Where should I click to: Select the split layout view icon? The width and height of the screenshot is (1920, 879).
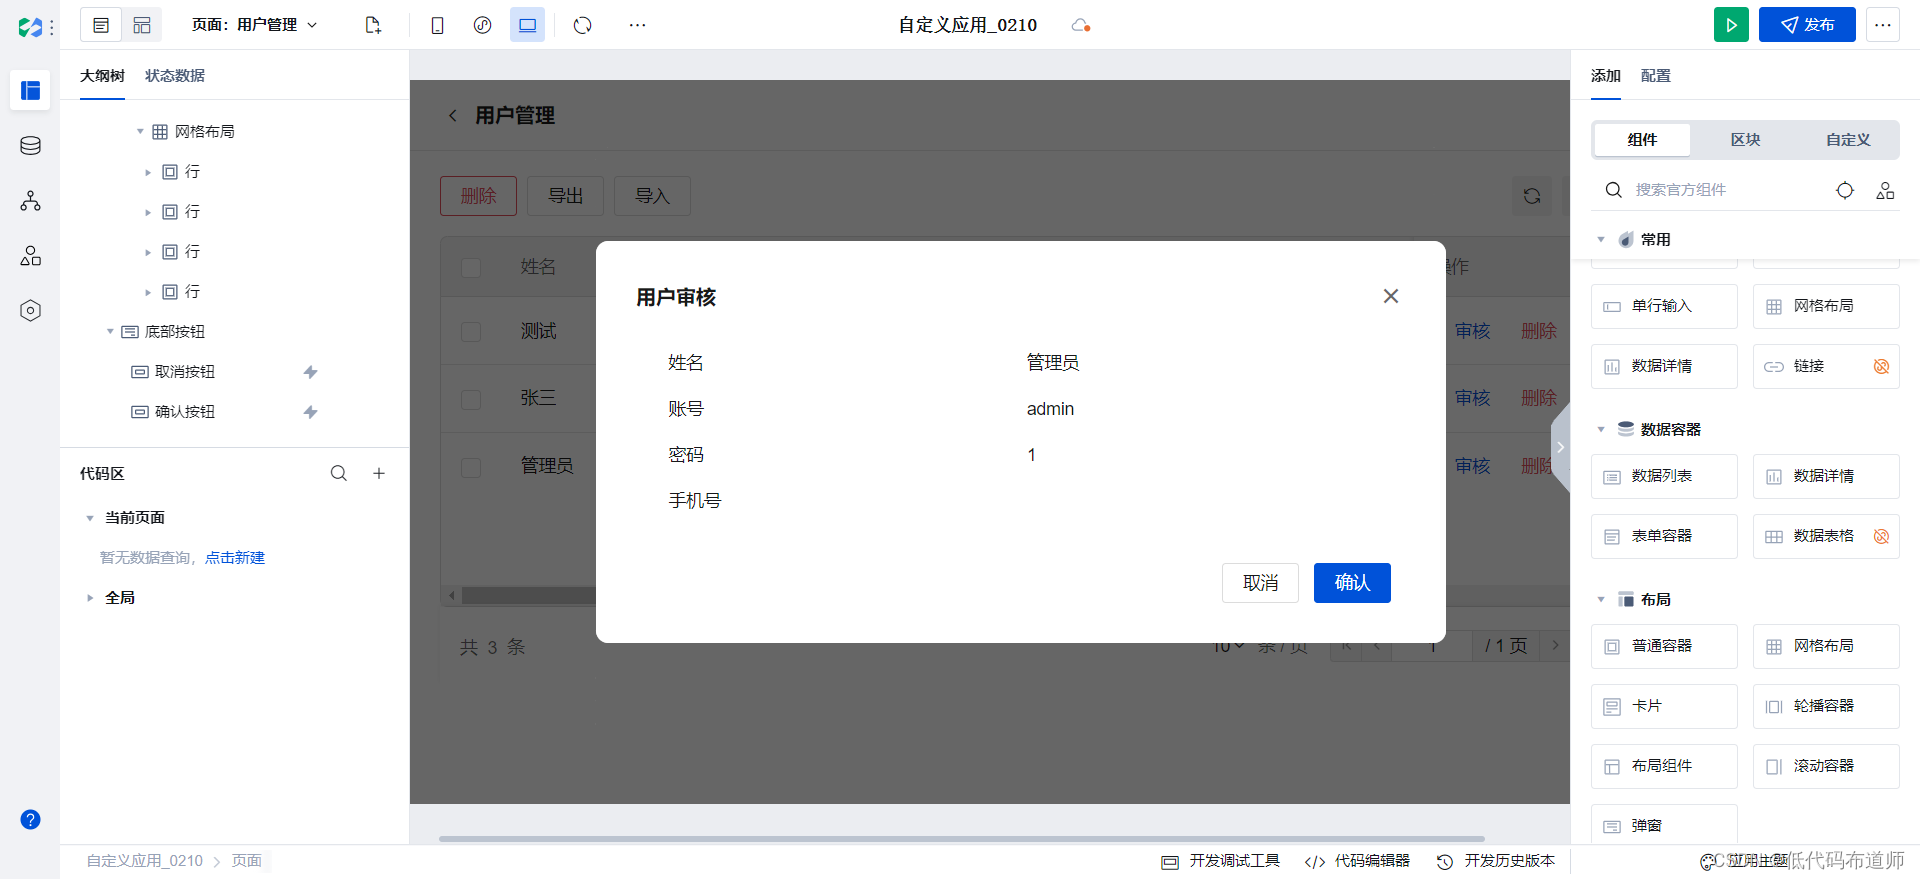142,25
